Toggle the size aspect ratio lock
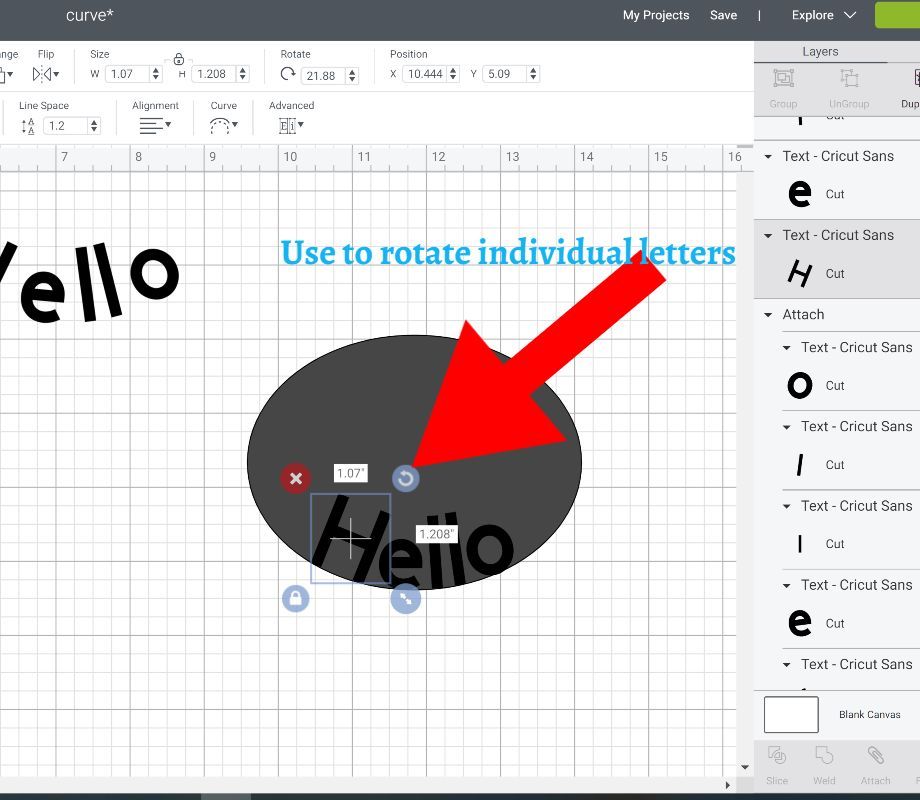The height and width of the screenshot is (800, 920). (179, 59)
